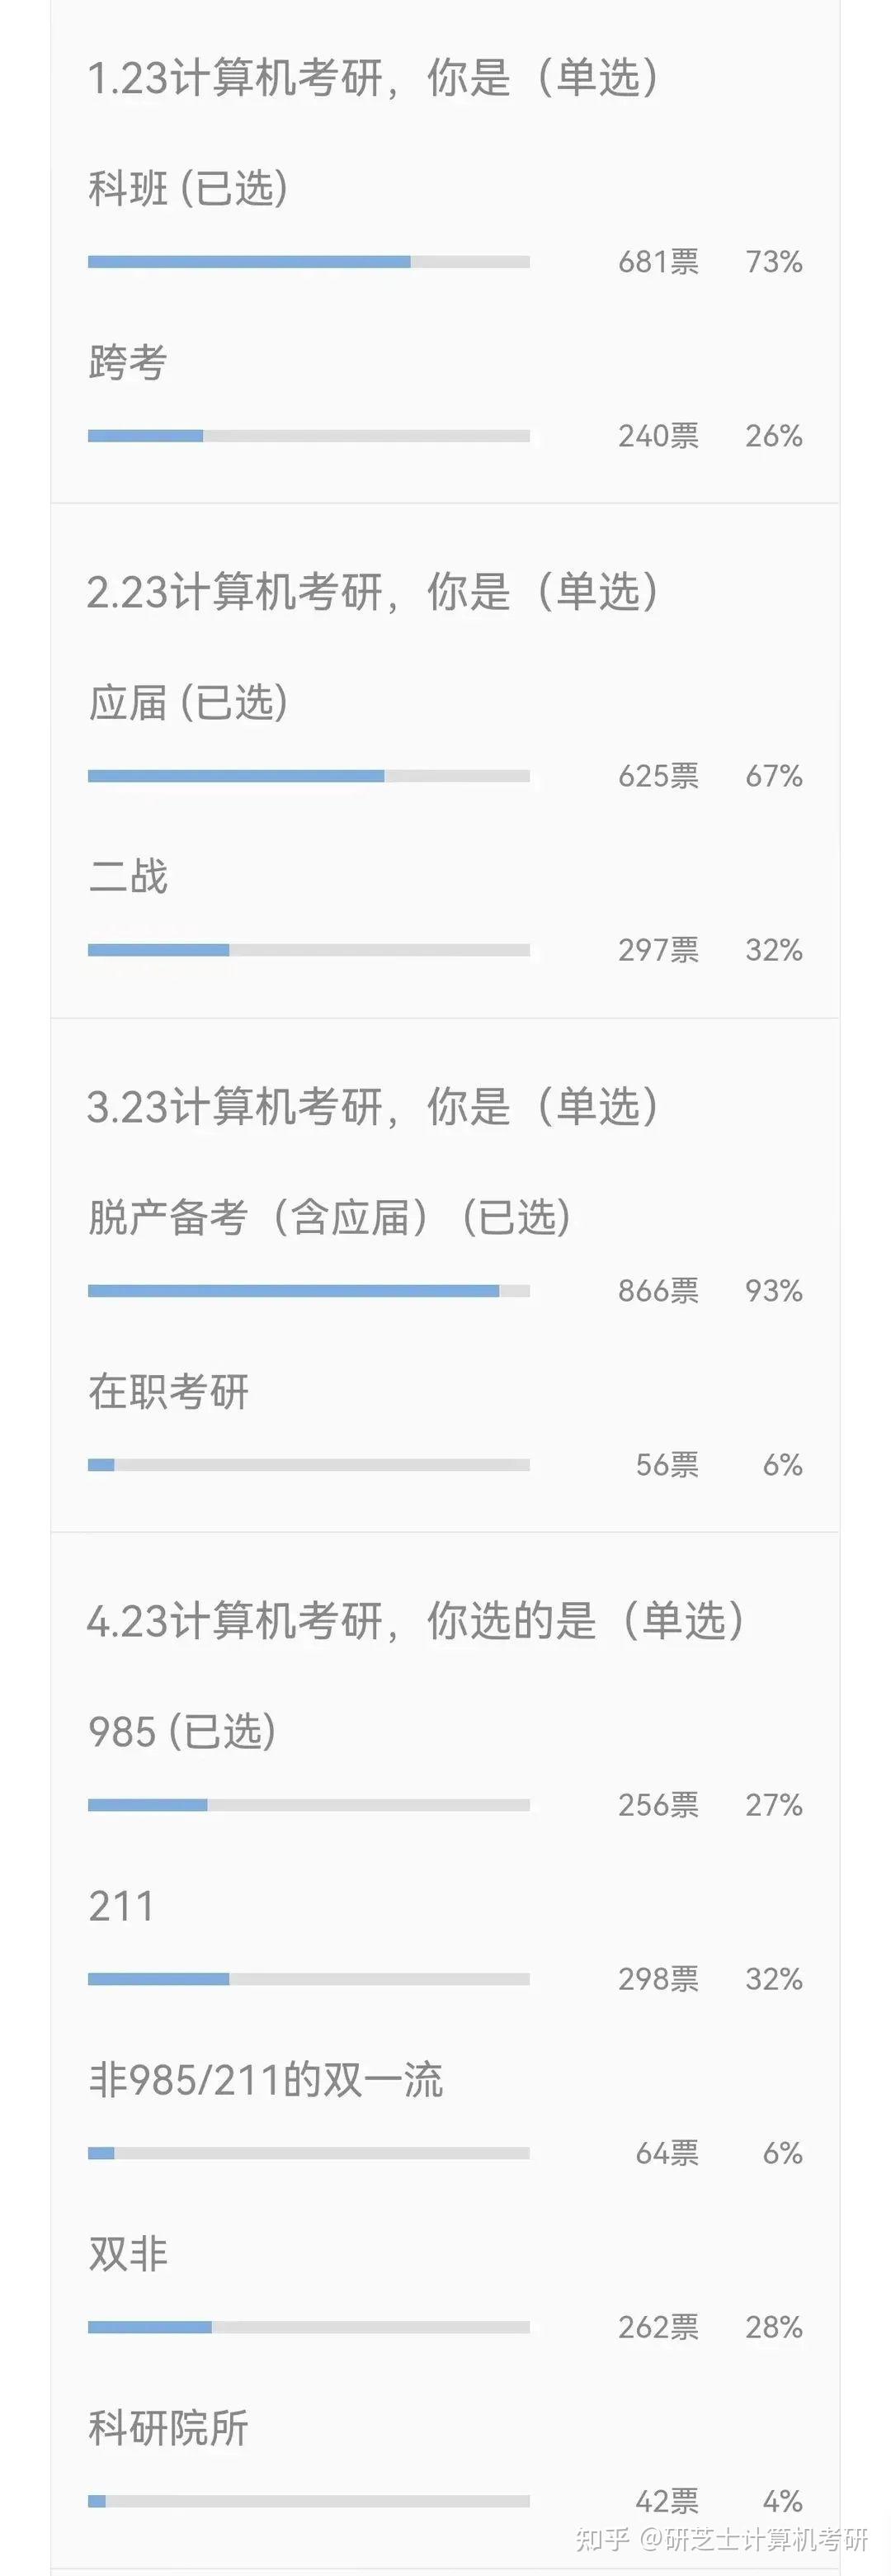Choose the 双非 option
The image size is (891, 2576).
[127, 2254]
